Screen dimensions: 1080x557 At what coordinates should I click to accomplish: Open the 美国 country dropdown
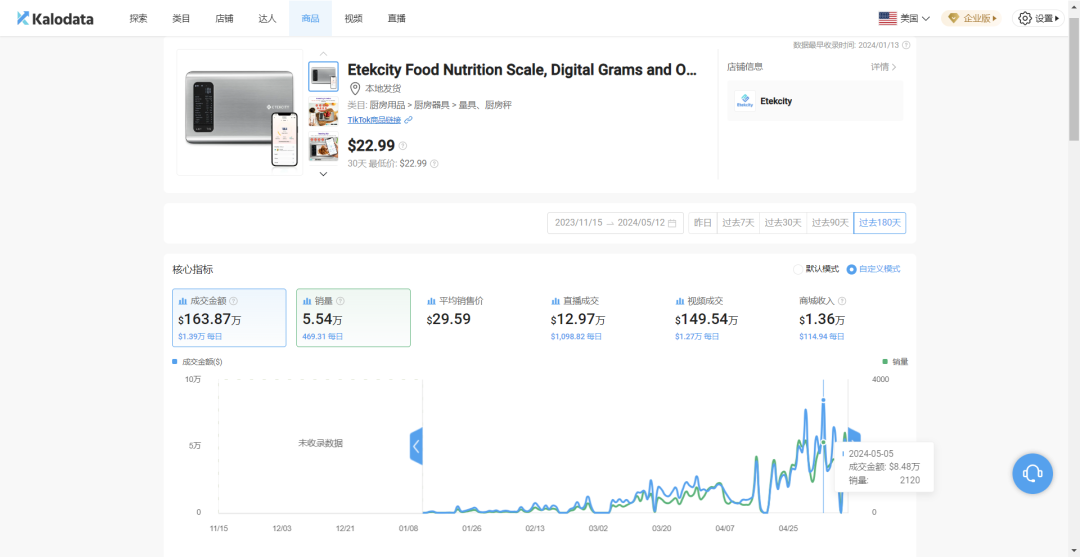point(904,19)
